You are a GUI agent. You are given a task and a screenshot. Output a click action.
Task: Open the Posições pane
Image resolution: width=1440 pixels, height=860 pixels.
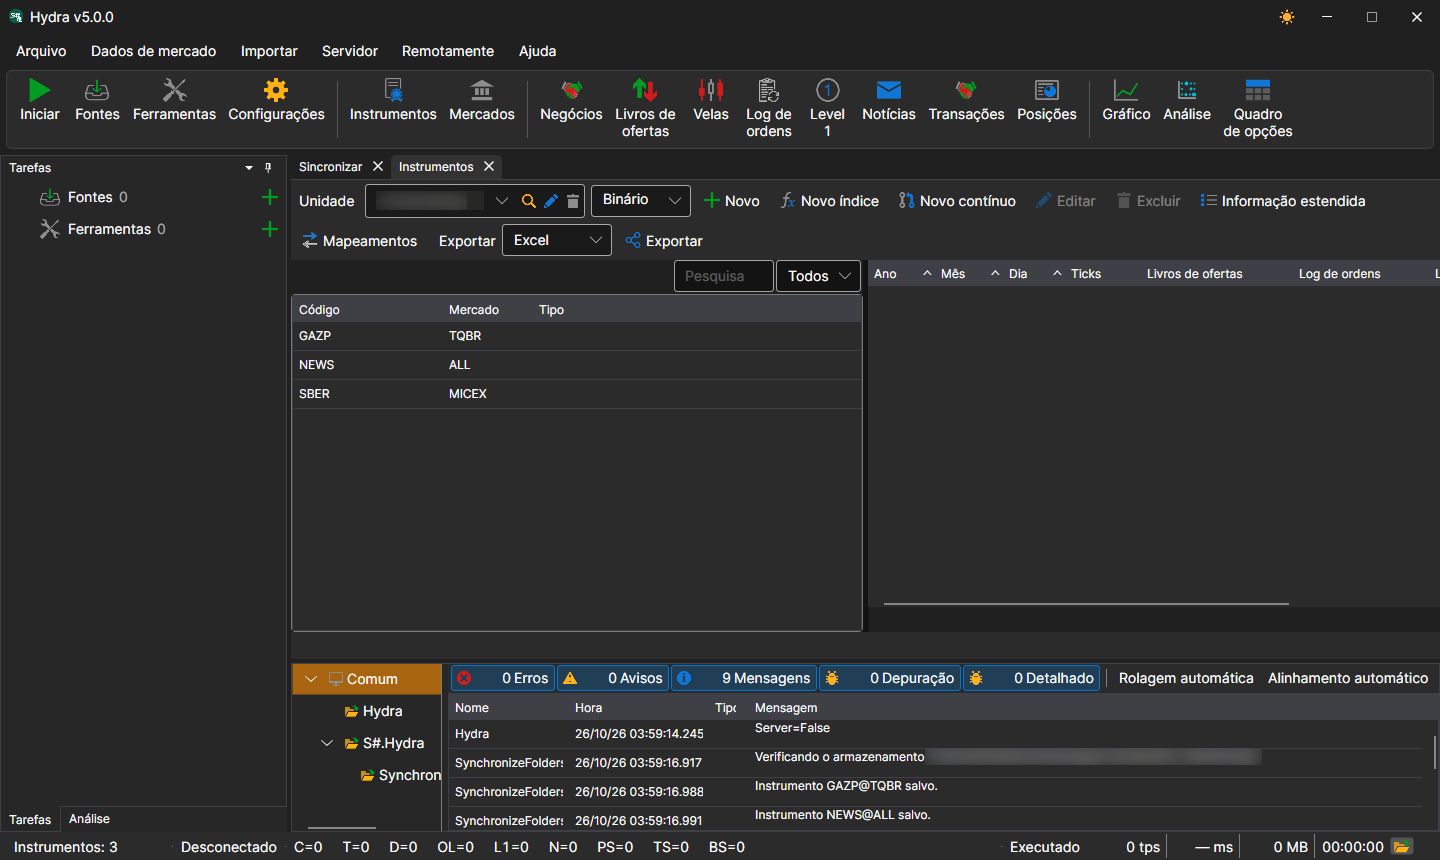coord(1047,101)
